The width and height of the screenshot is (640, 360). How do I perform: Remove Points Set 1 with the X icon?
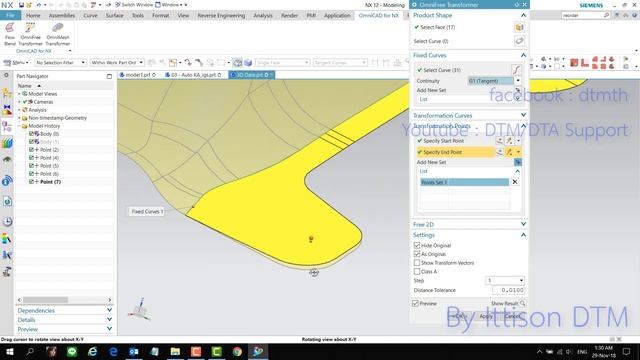click(515, 182)
